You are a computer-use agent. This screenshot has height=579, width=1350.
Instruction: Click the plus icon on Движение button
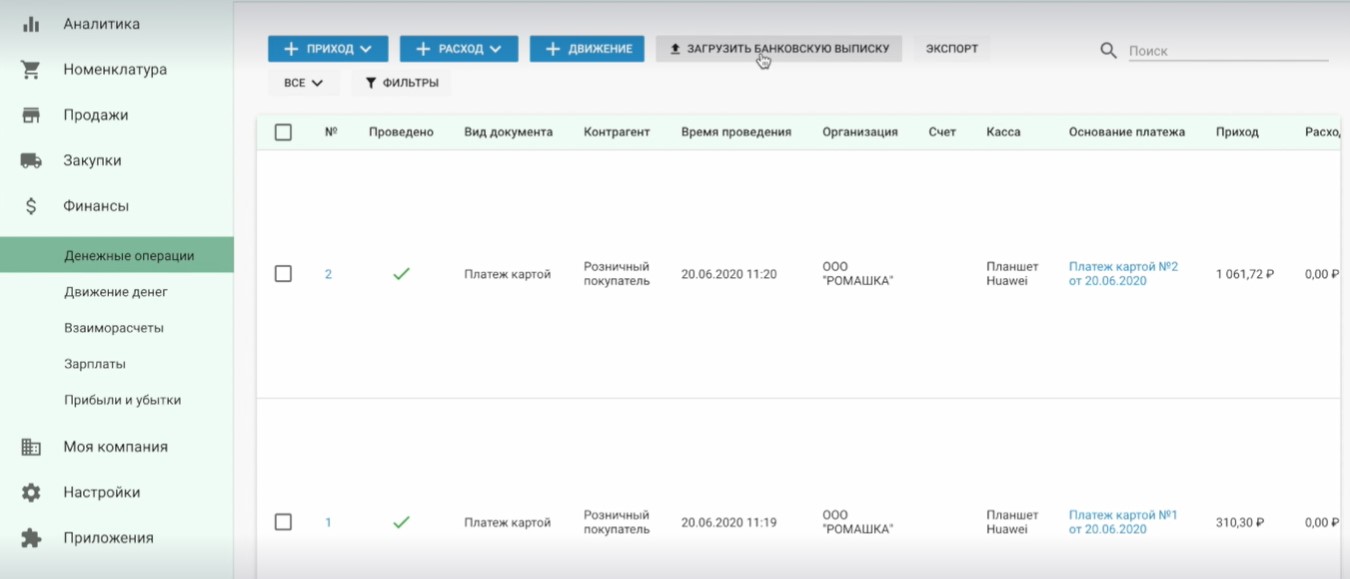(552, 48)
